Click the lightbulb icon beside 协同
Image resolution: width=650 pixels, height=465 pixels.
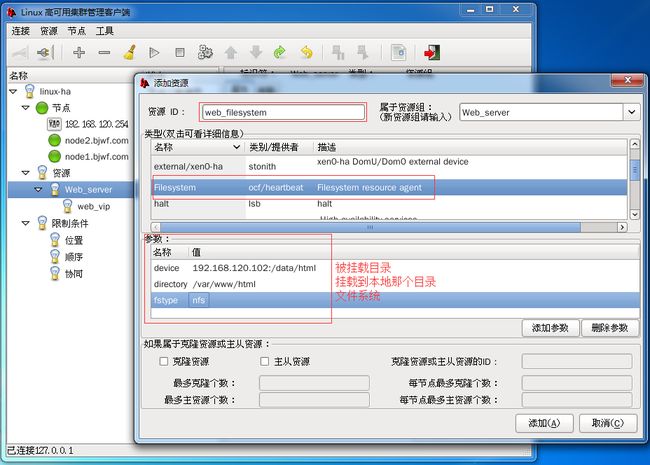[x=55, y=274]
